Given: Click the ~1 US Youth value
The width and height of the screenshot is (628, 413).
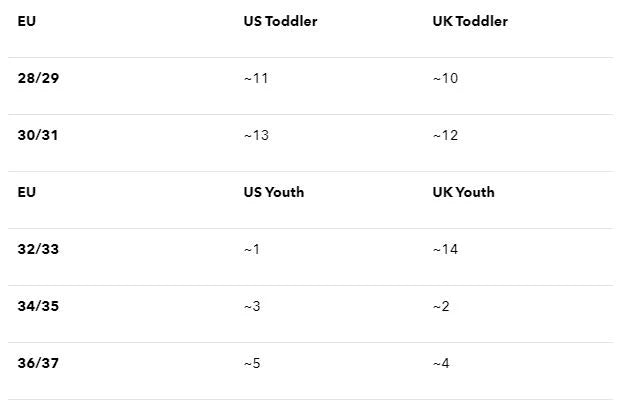Looking at the screenshot, I should (x=252, y=249).
